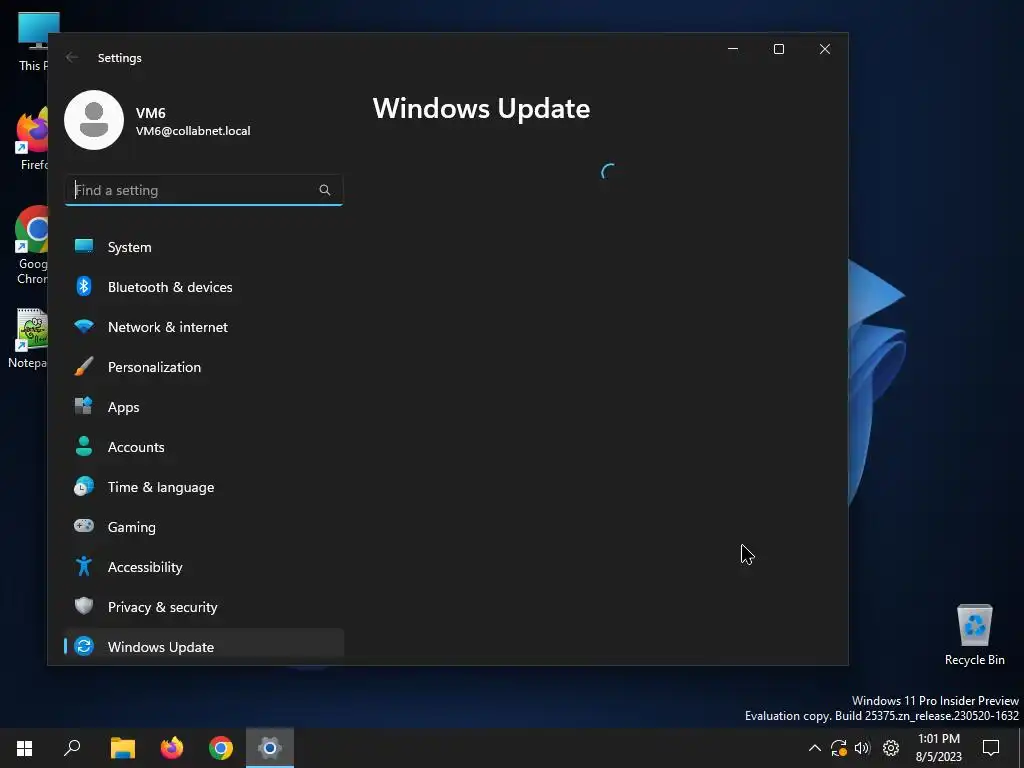Select the Recycle Bin desktop icon
The image size is (1024, 768).
click(974, 635)
